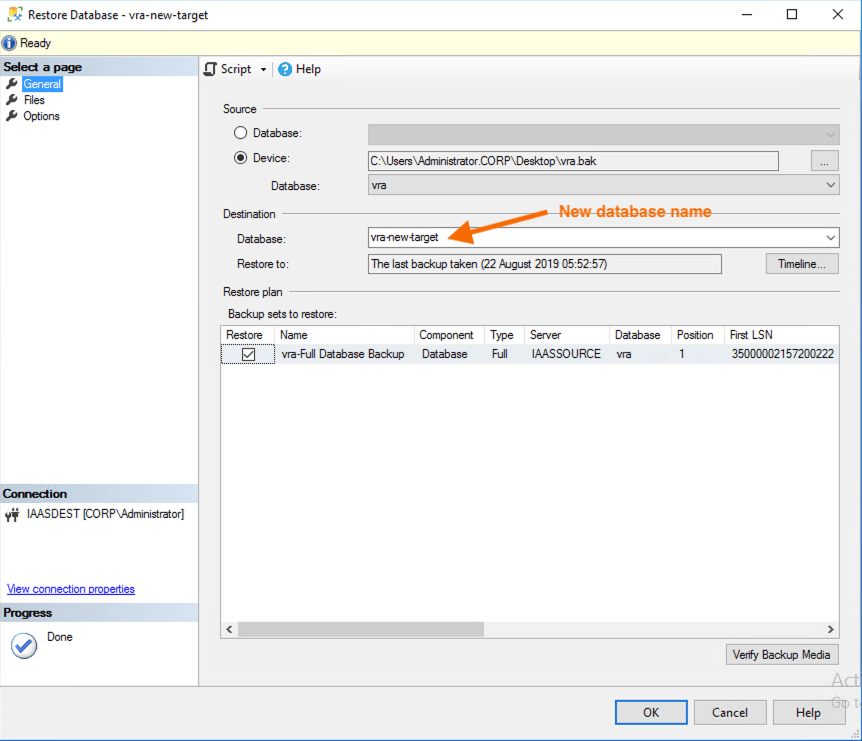Click the Options page wrench icon
This screenshot has height=741, width=862.
pyautogui.click(x=12, y=116)
